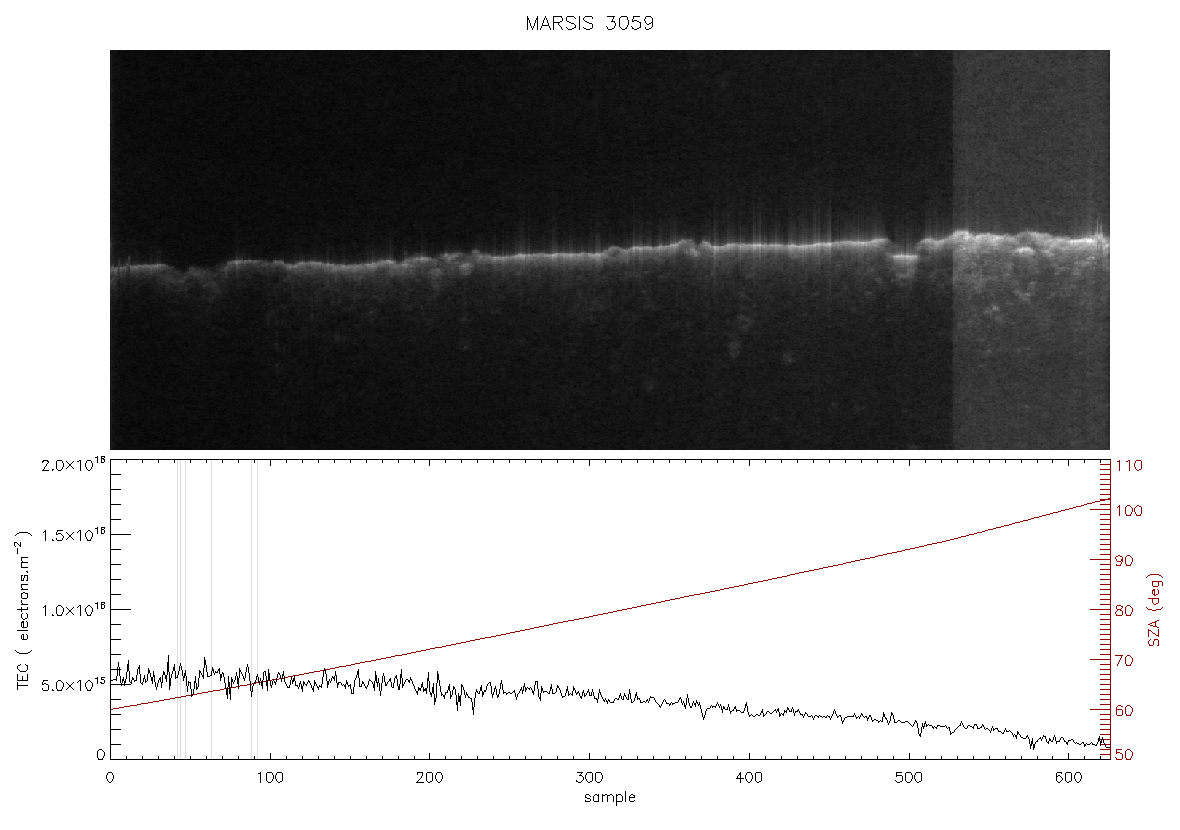Click the pair of gray marker lines near sample 90
Screen dimensions: 1180x830
[254, 610]
